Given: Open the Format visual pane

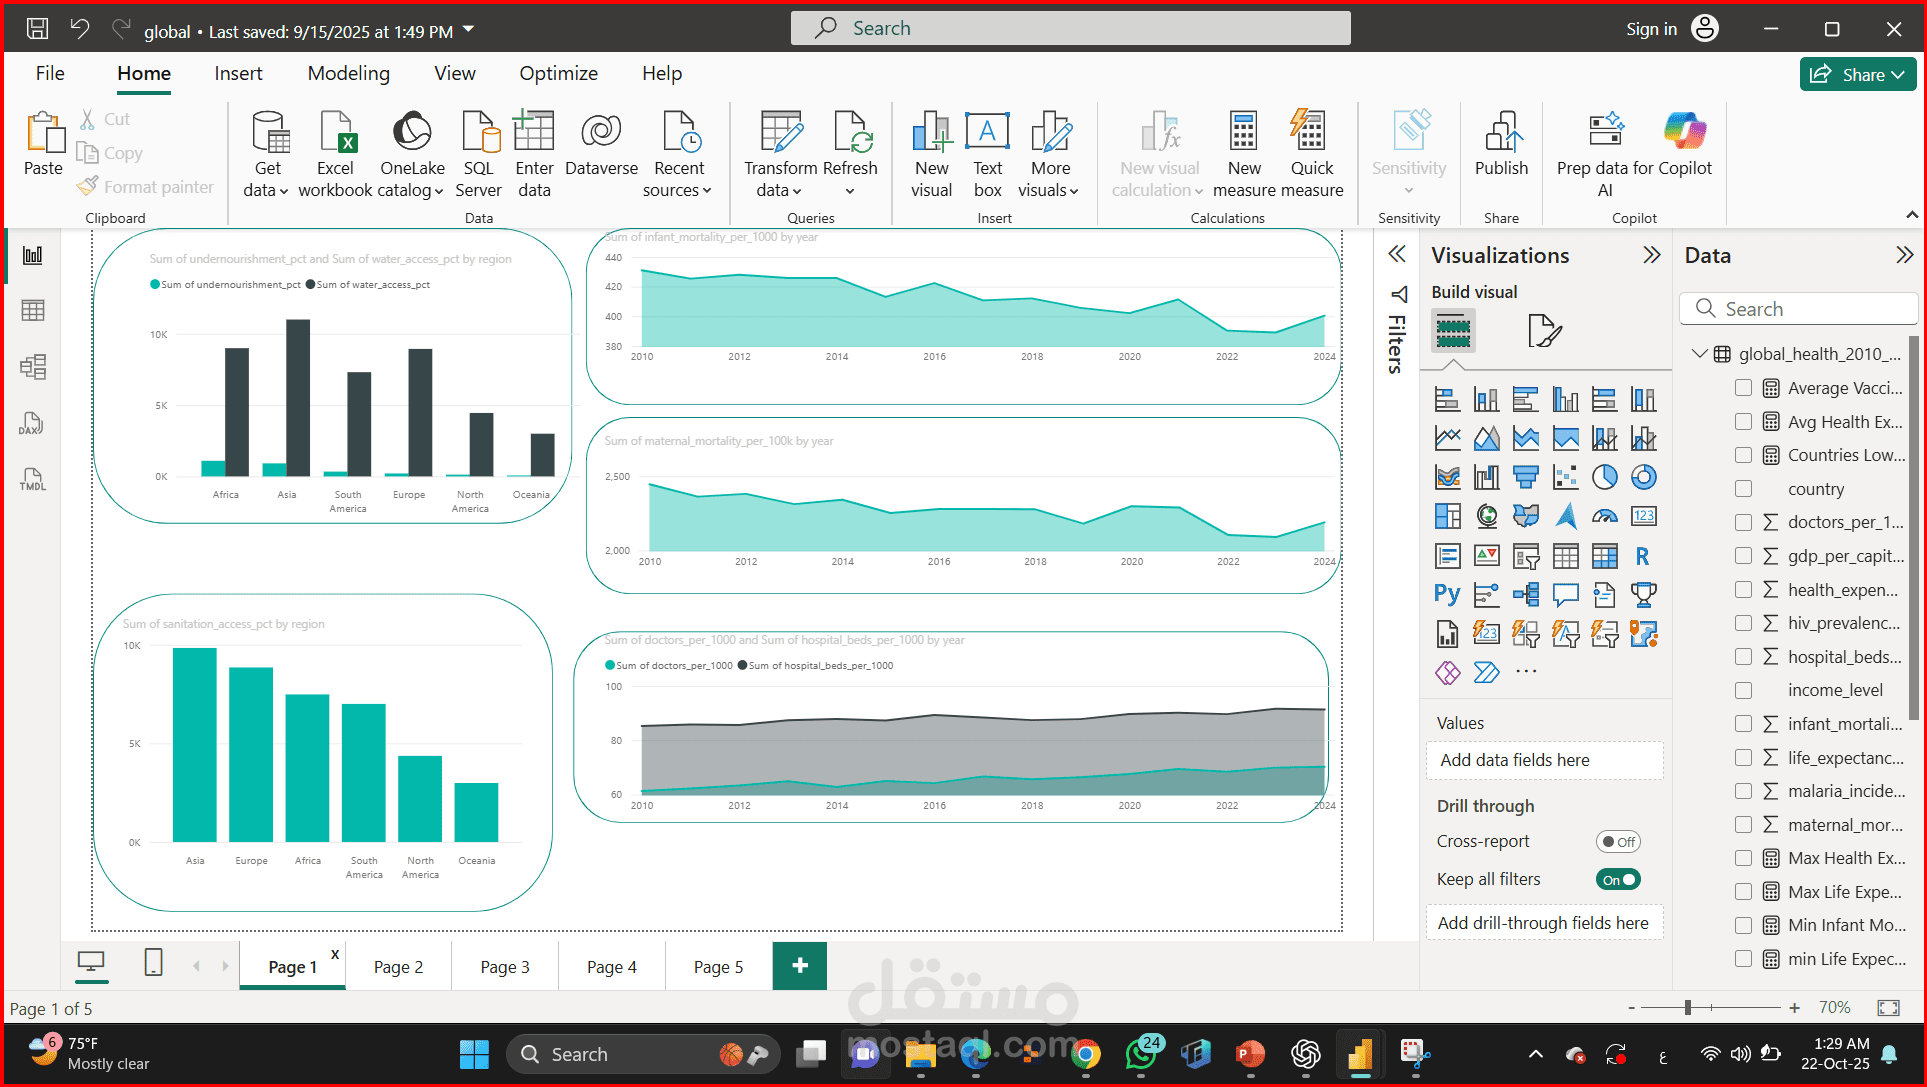Looking at the screenshot, I should click(x=1545, y=330).
